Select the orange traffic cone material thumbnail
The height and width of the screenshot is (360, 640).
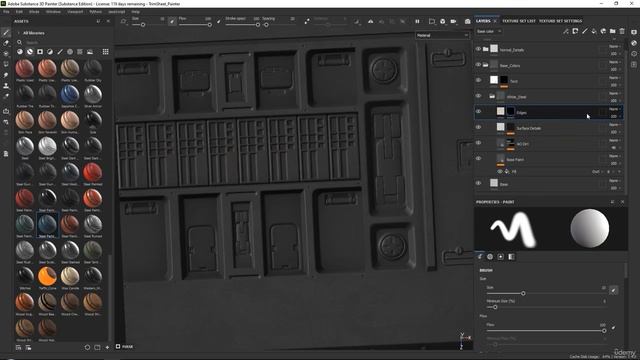[47, 276]
